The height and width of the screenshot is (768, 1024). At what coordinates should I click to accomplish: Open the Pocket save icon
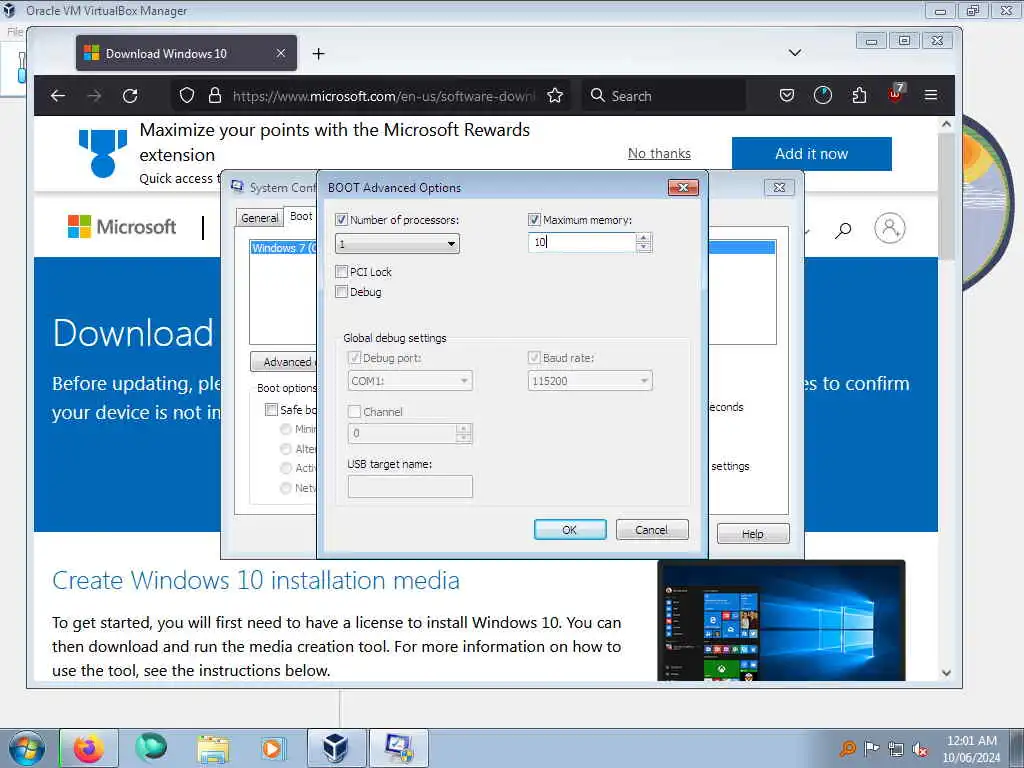(787, 96)
